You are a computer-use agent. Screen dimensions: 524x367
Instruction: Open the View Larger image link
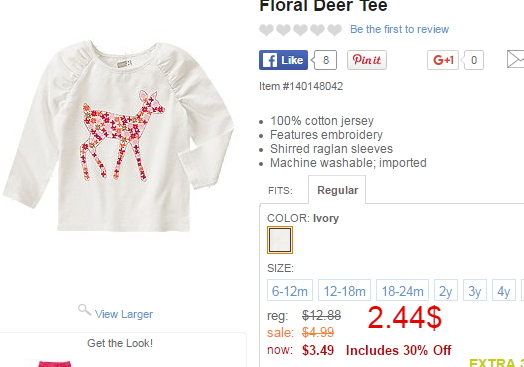point(124,314)
